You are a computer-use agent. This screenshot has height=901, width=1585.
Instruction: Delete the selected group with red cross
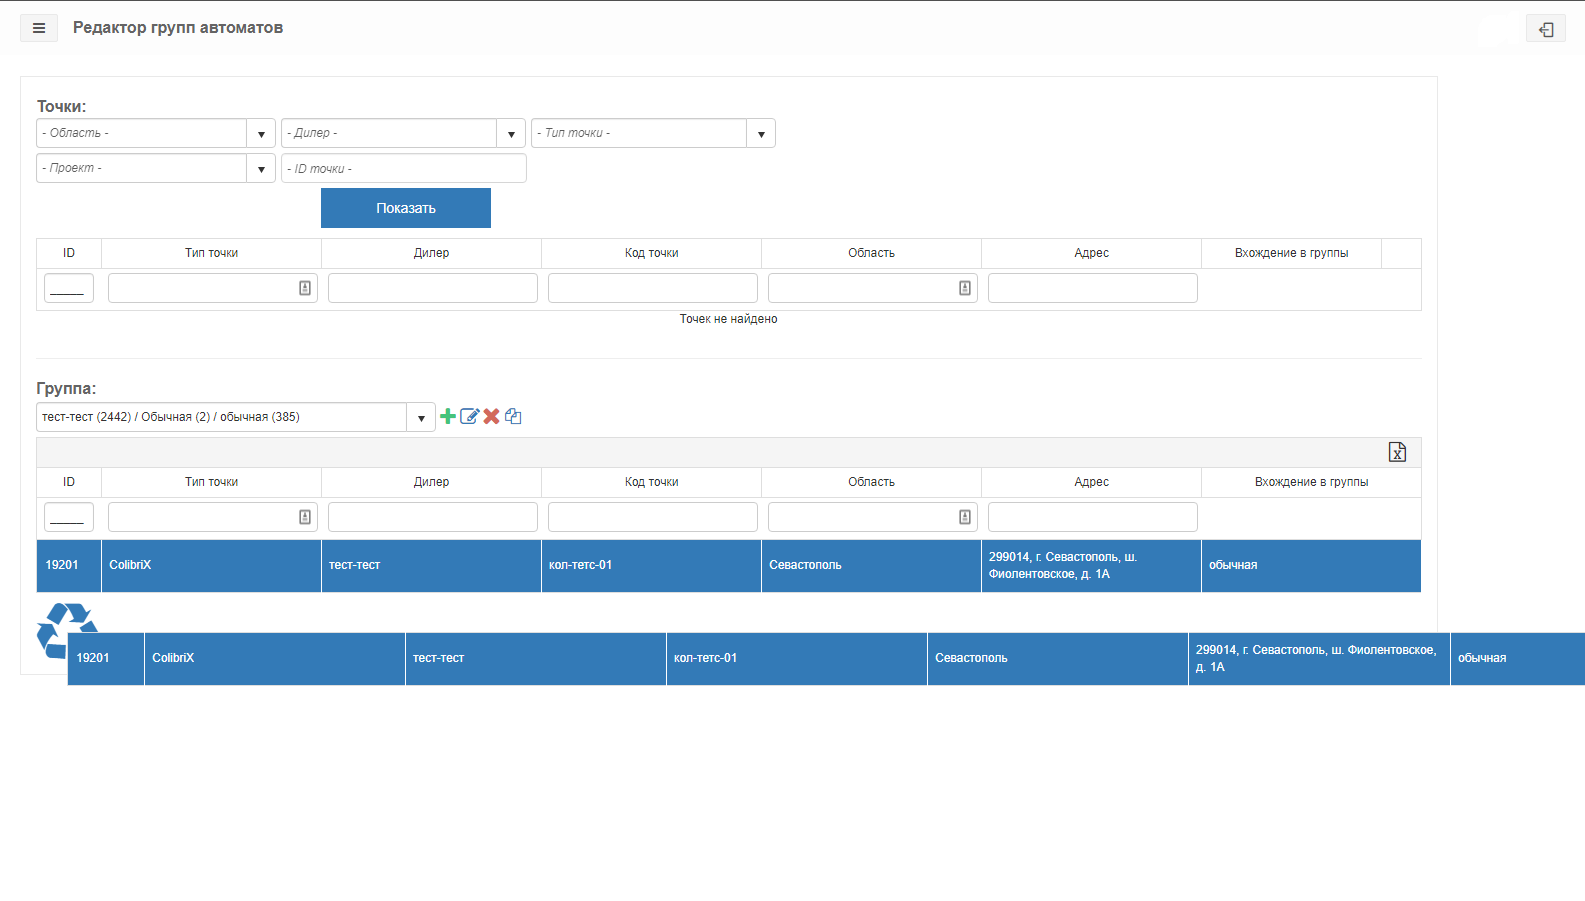(491, 416)
